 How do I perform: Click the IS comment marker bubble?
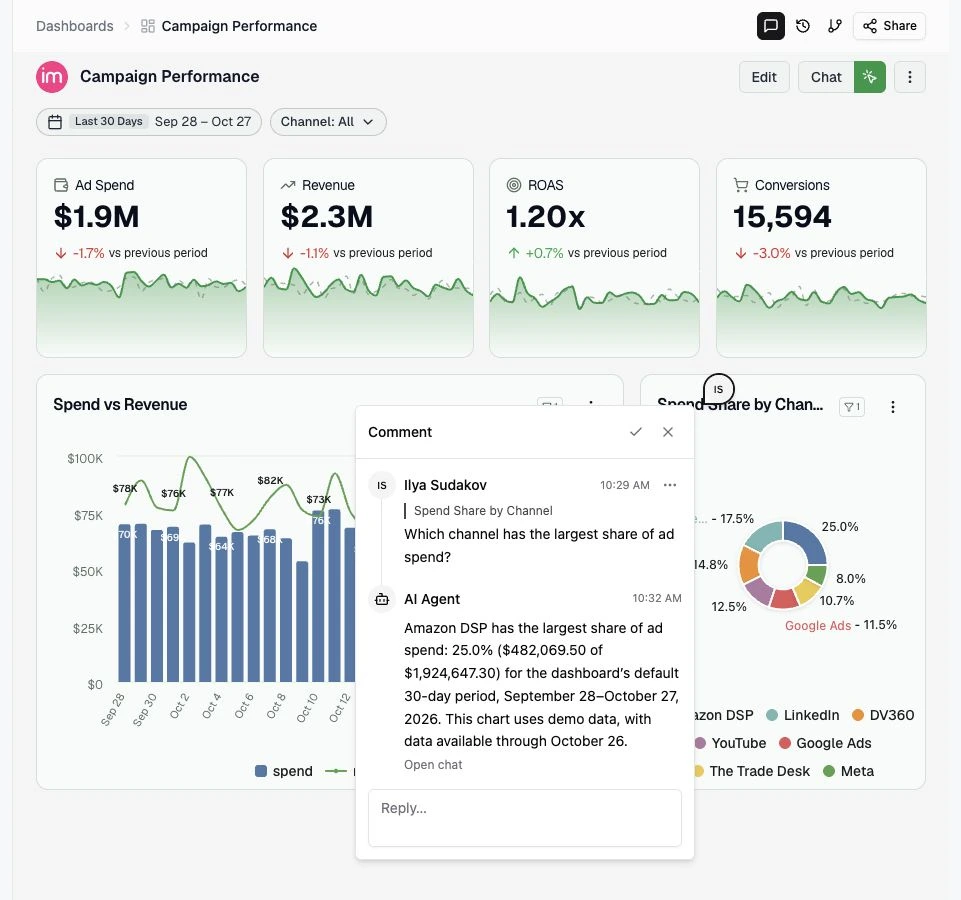point(718,389)
